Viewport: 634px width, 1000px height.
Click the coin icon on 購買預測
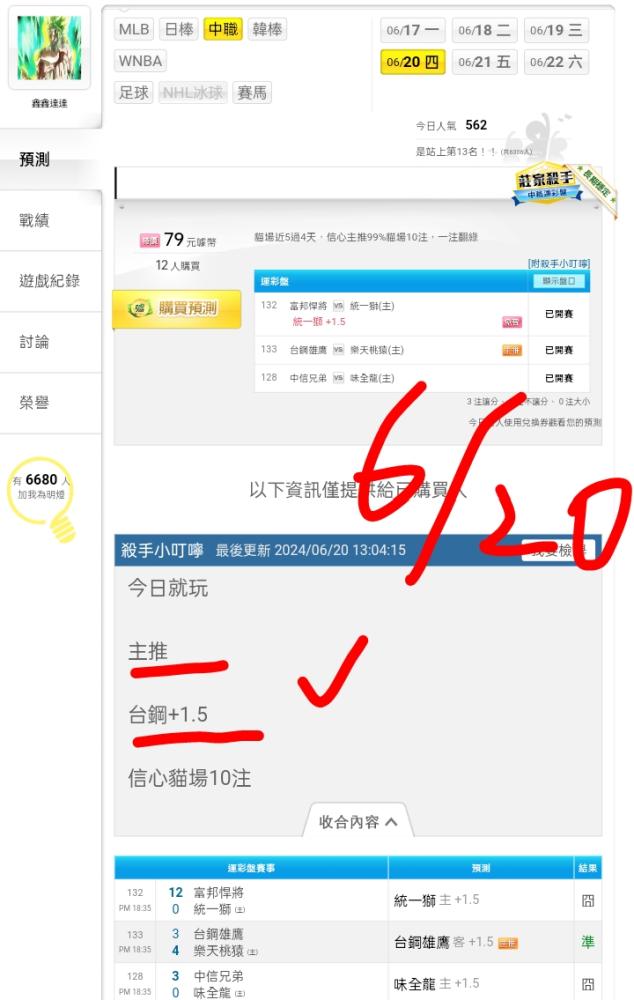pyautogui.click(x=140, y=309)
